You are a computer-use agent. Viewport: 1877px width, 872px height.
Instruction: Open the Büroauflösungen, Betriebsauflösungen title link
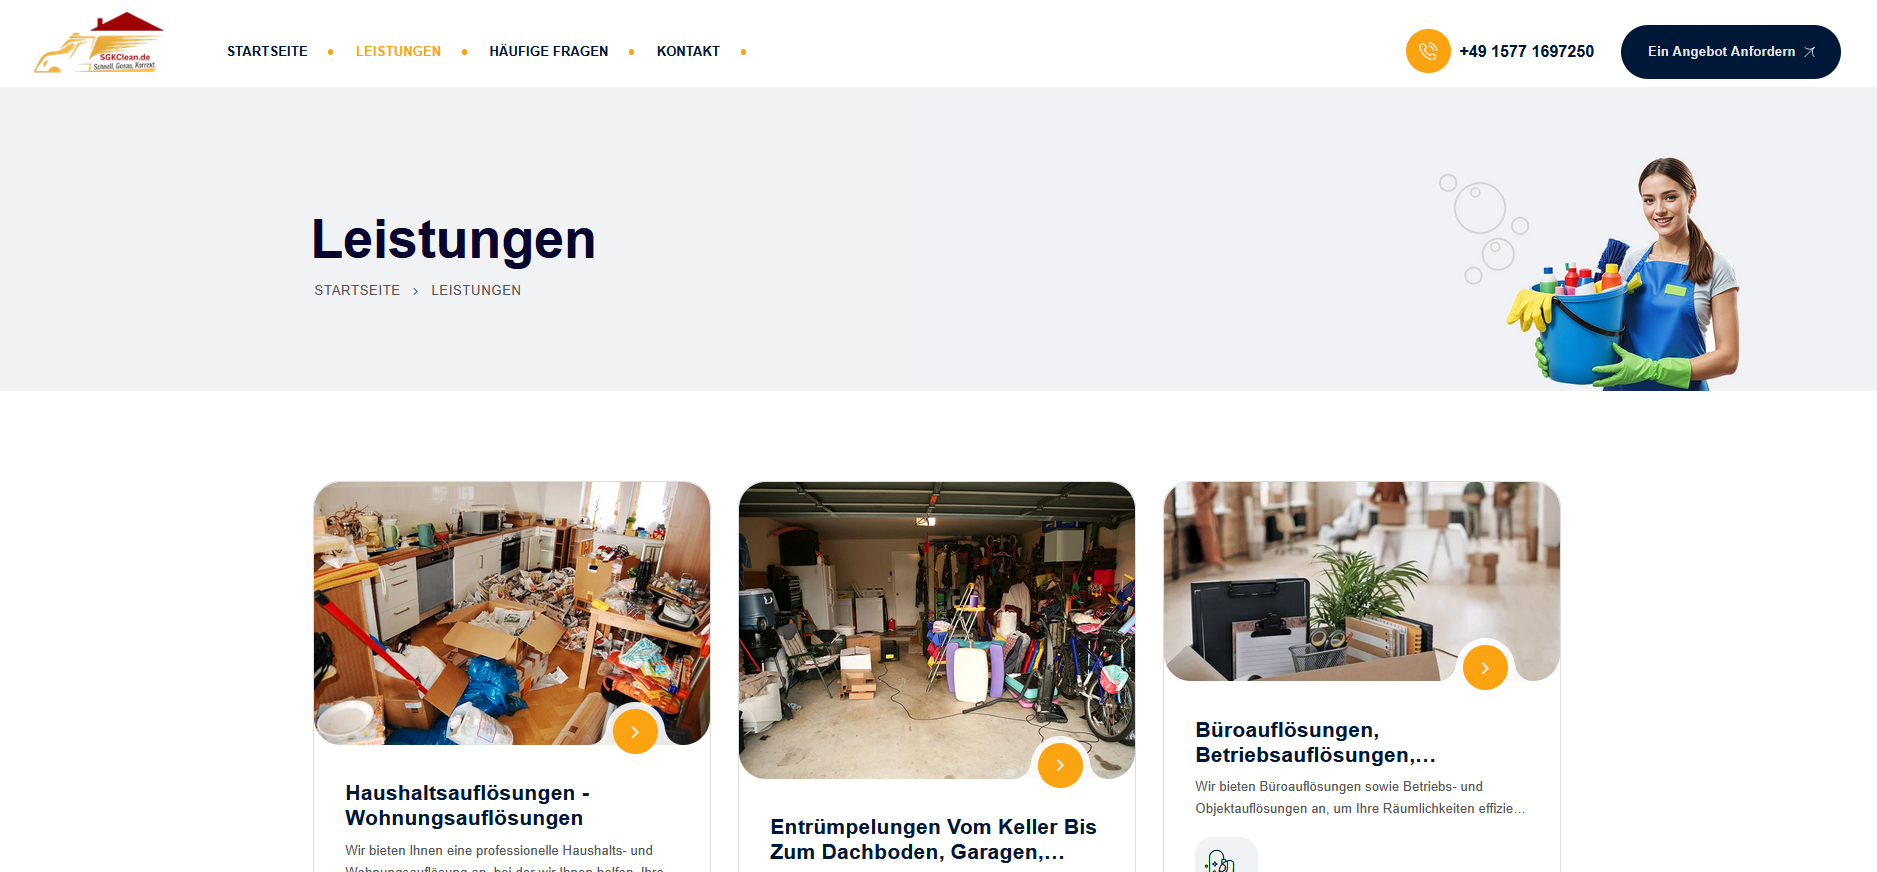pos(1316,742)
